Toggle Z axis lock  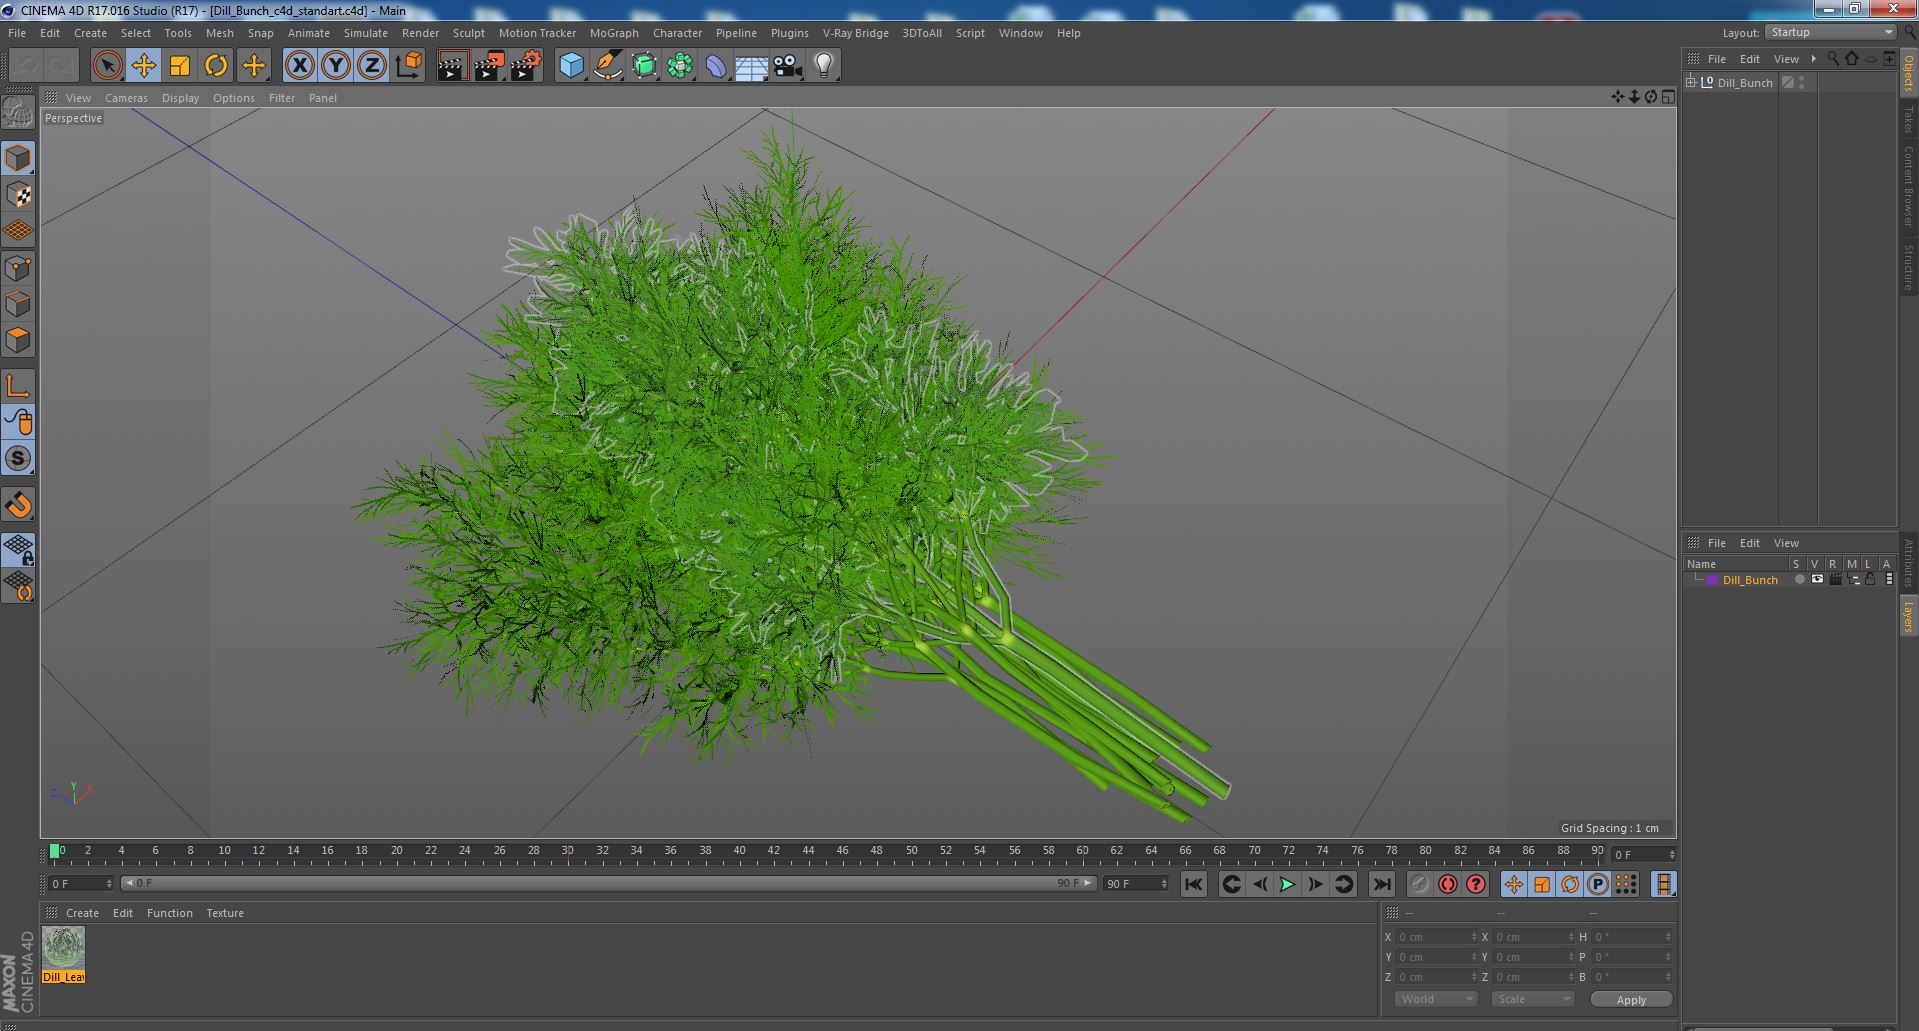372,66
